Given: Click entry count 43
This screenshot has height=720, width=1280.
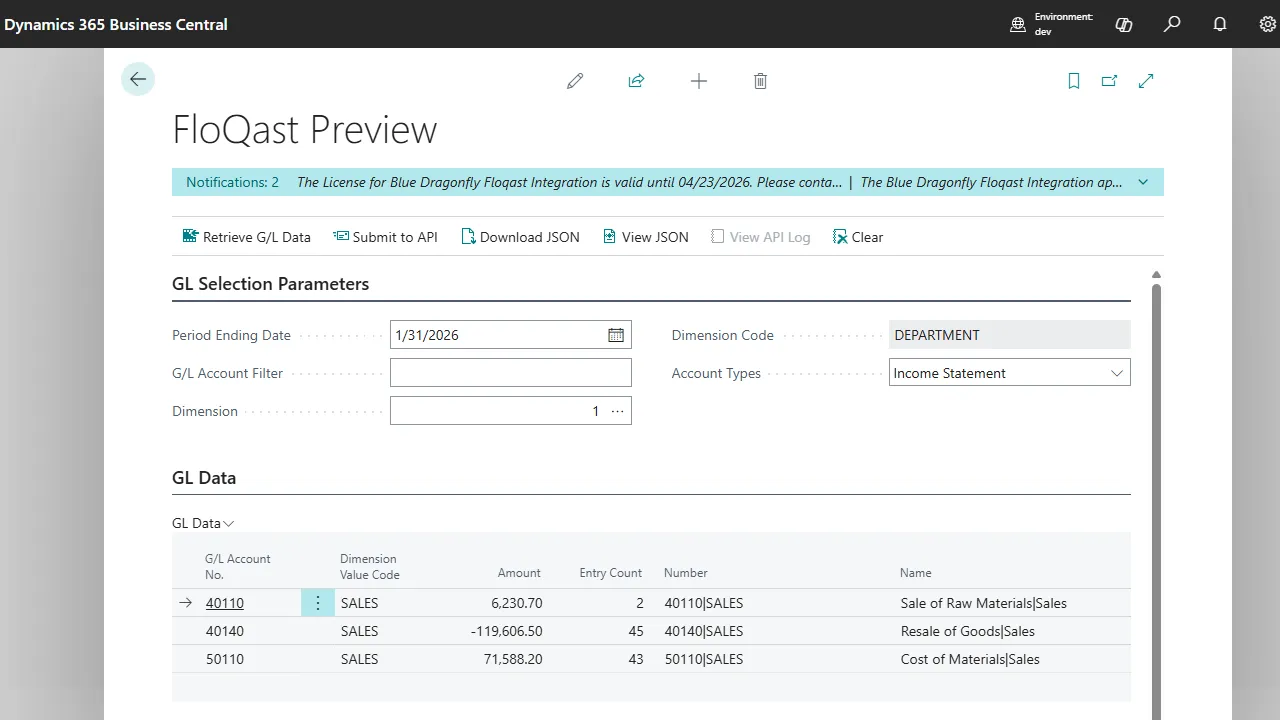Looking at the screenshot, I should tap(635, 659).
